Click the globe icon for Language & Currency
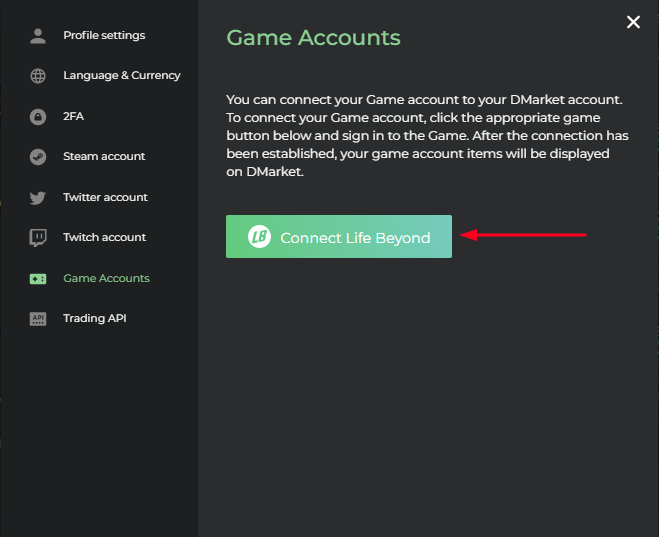The image size is (659, 537). pyautogui.click(x=38, y=76)
